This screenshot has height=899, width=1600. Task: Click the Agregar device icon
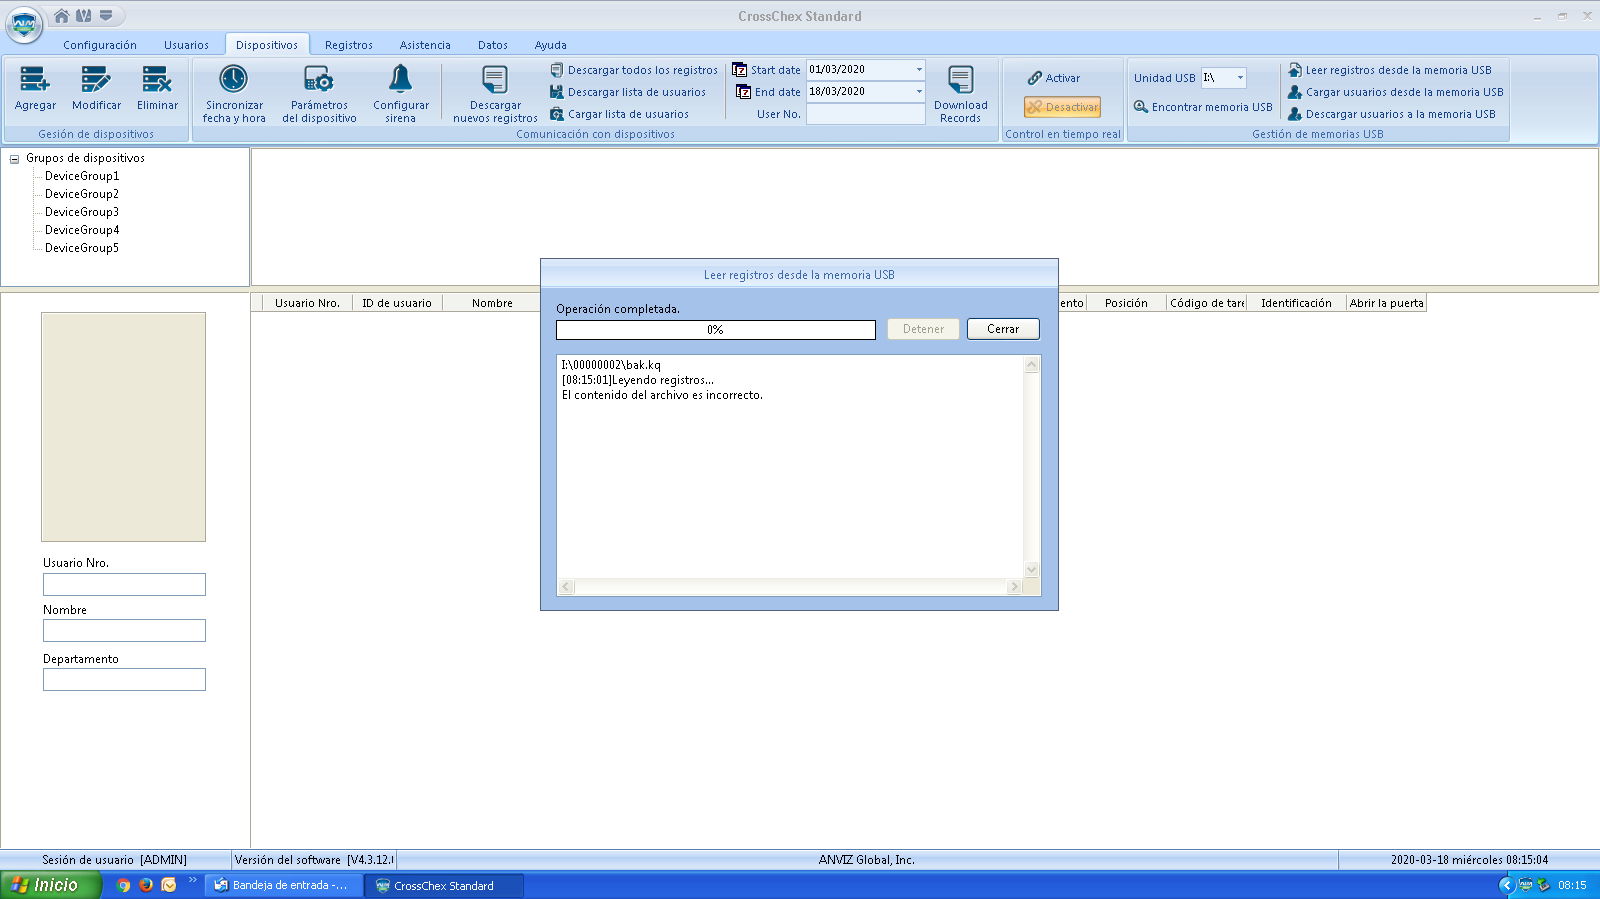pos(35,80)
